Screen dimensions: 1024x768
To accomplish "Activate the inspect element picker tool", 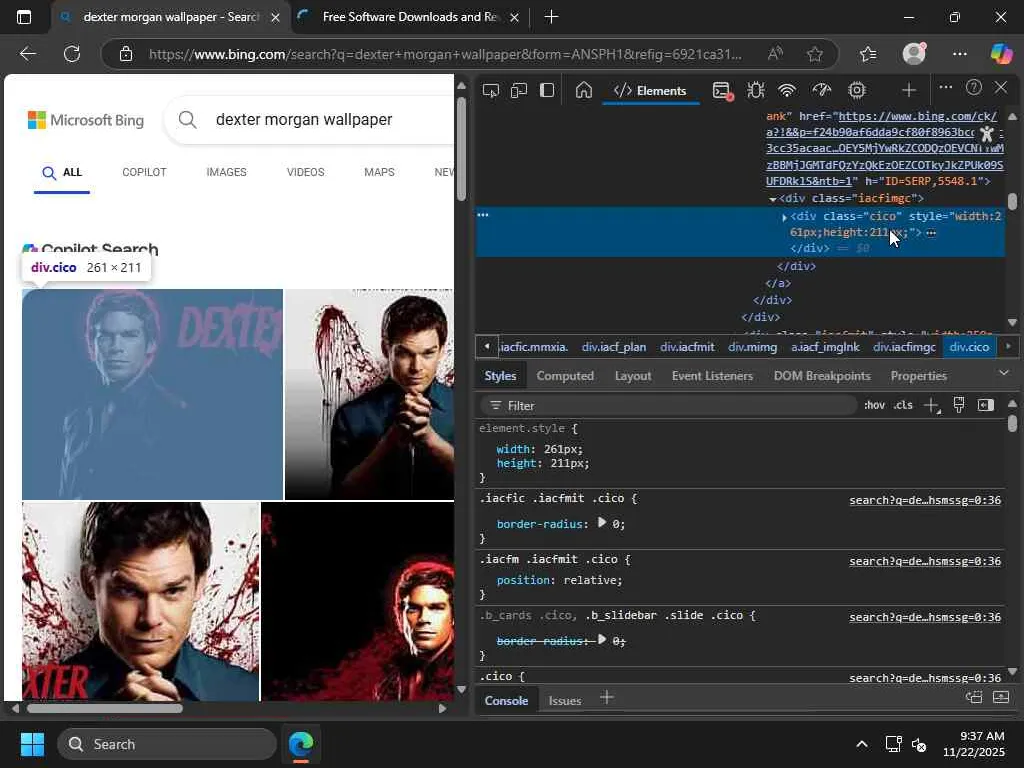I will [490, 90].
